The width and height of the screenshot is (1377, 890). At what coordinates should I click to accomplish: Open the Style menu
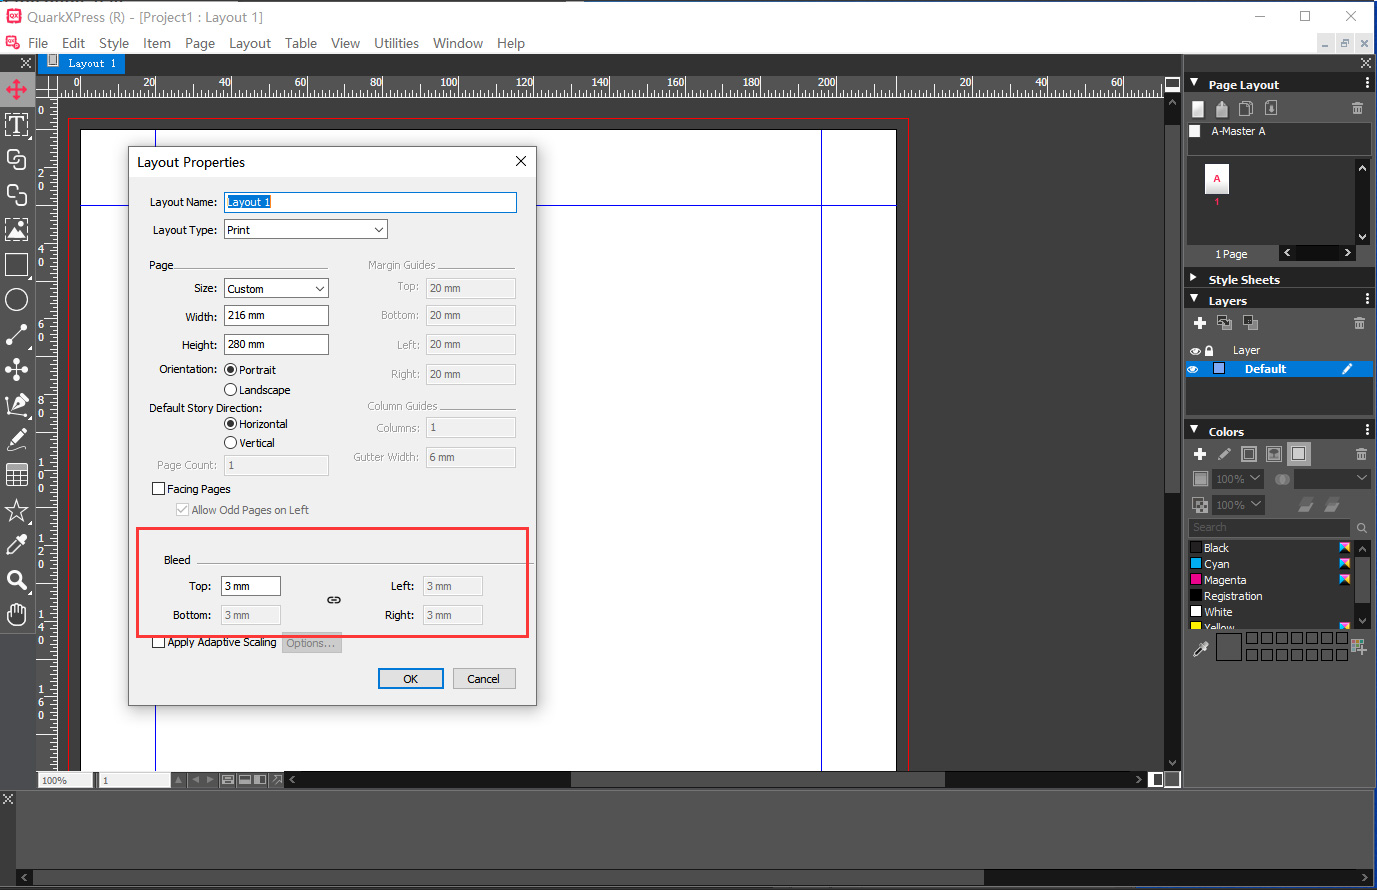[114, 43]
